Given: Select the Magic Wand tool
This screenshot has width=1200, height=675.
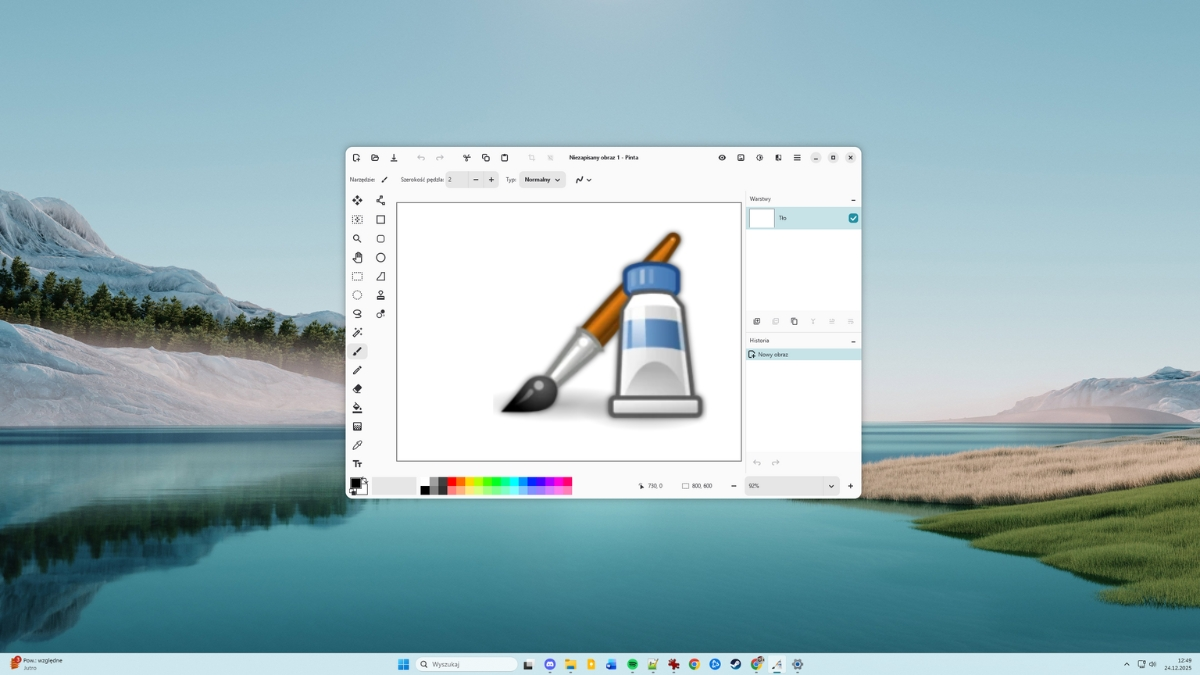Looking at the screenshot, I should 357,333.
